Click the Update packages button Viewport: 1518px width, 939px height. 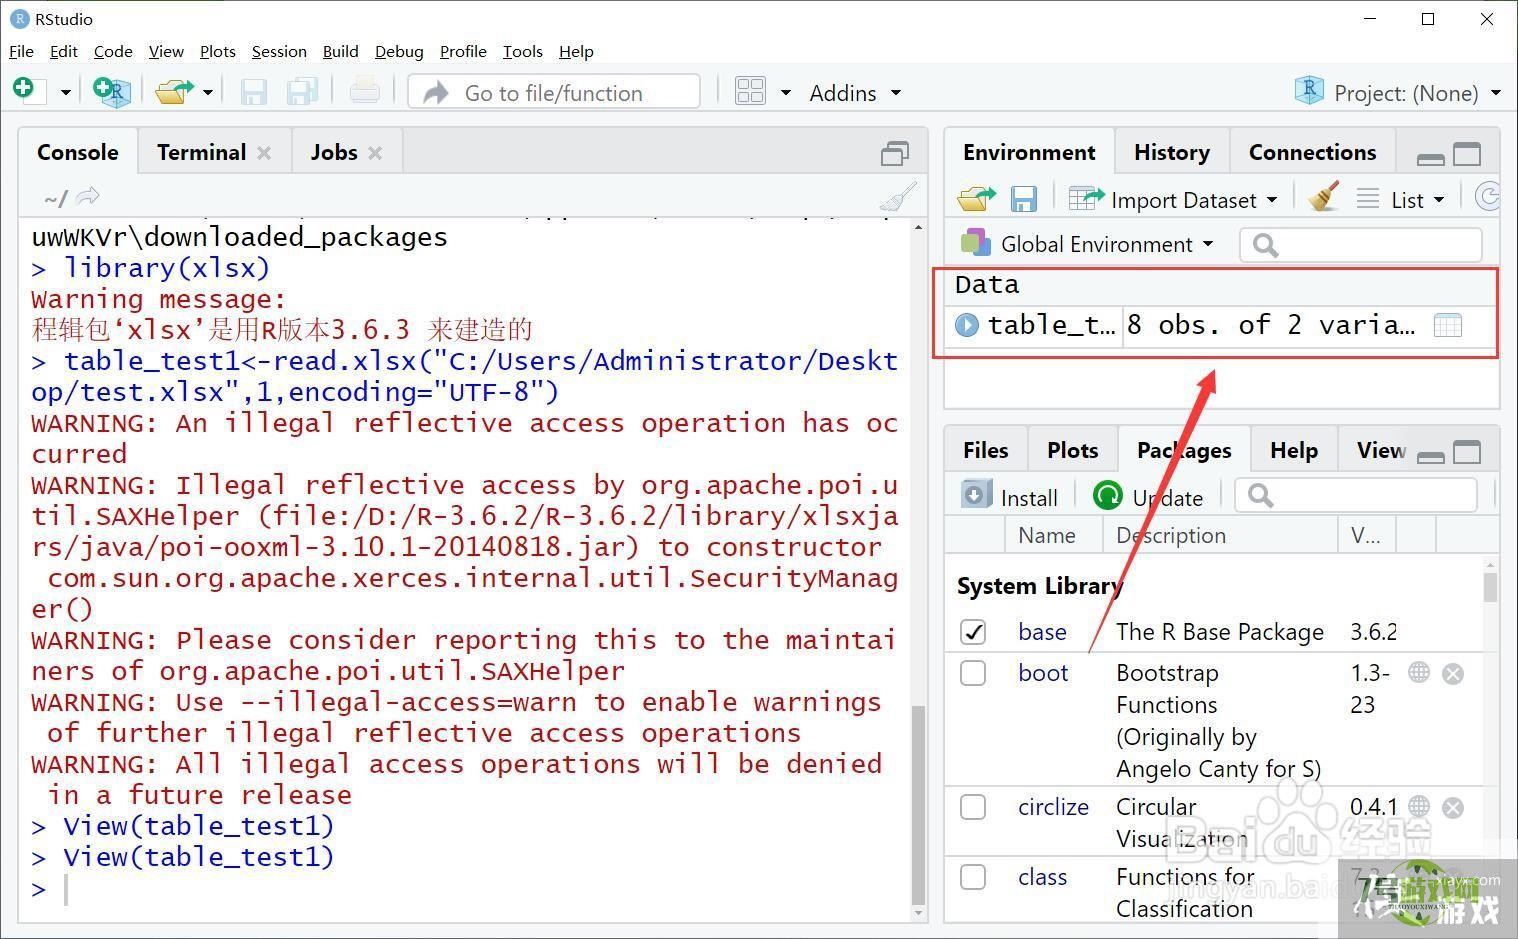click(x=1148, y=496)
